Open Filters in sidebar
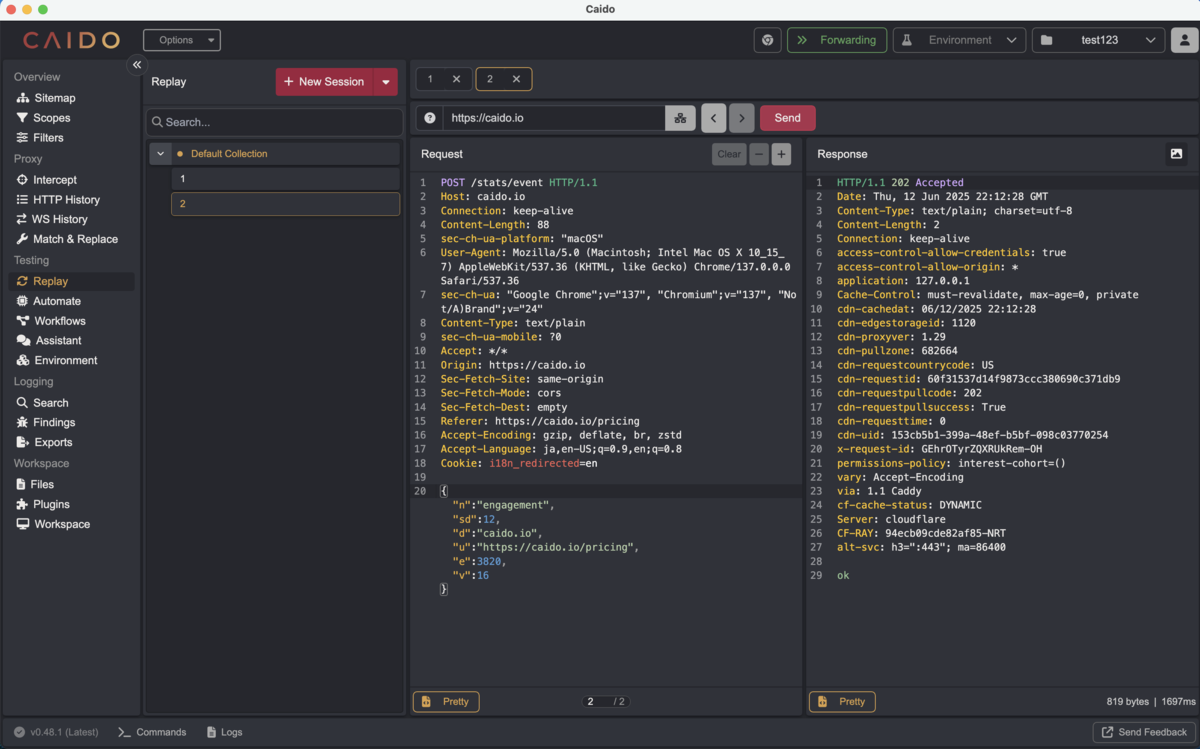 point(40,138)
